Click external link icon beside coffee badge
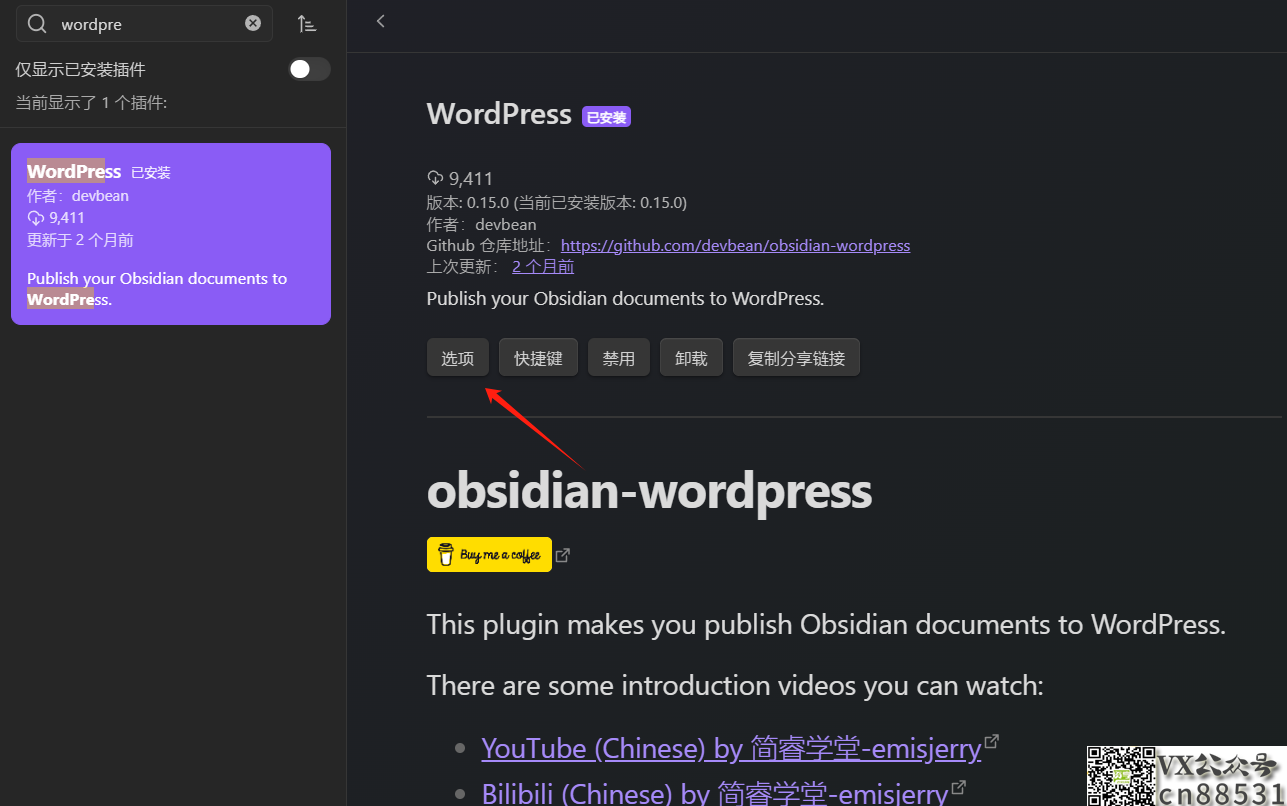This screenshot has height=806, width=1287. click(x=563, y=555)
